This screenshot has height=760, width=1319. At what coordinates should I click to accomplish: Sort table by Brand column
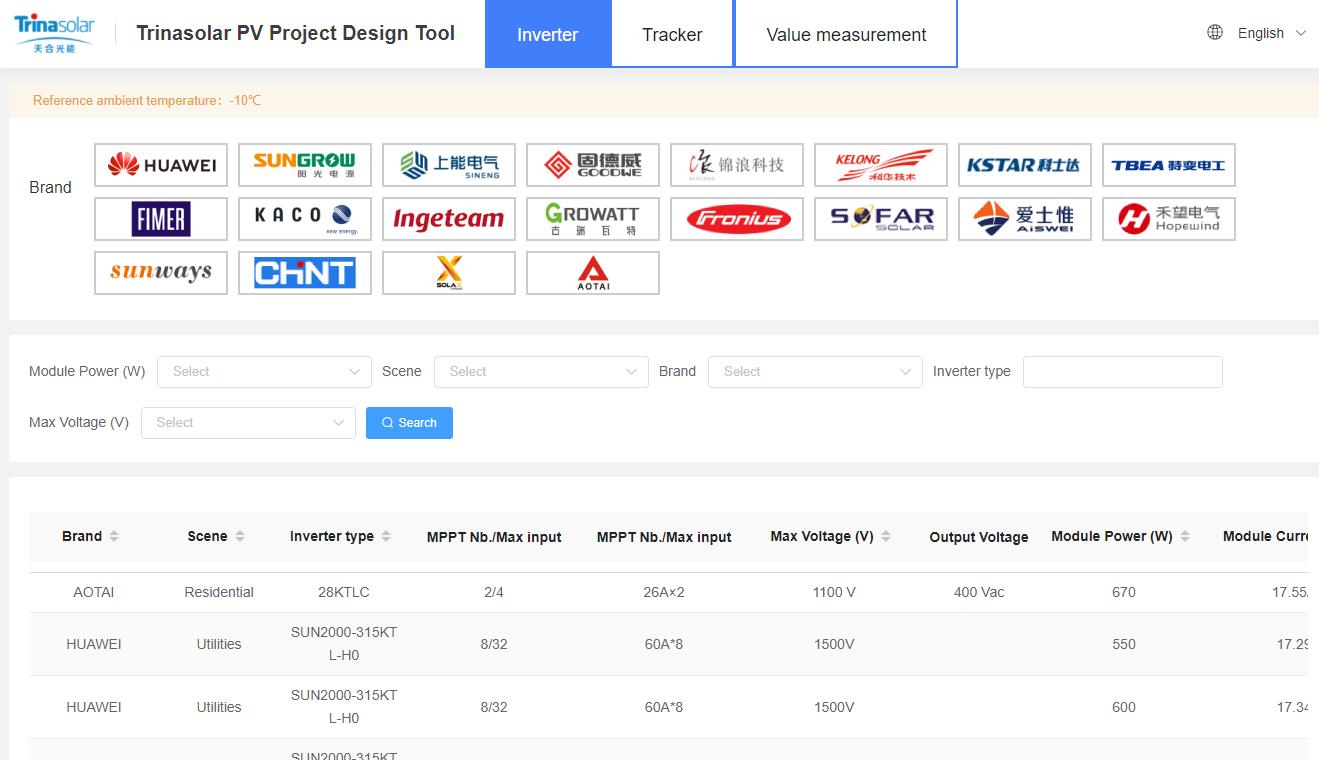click(90, 536)
